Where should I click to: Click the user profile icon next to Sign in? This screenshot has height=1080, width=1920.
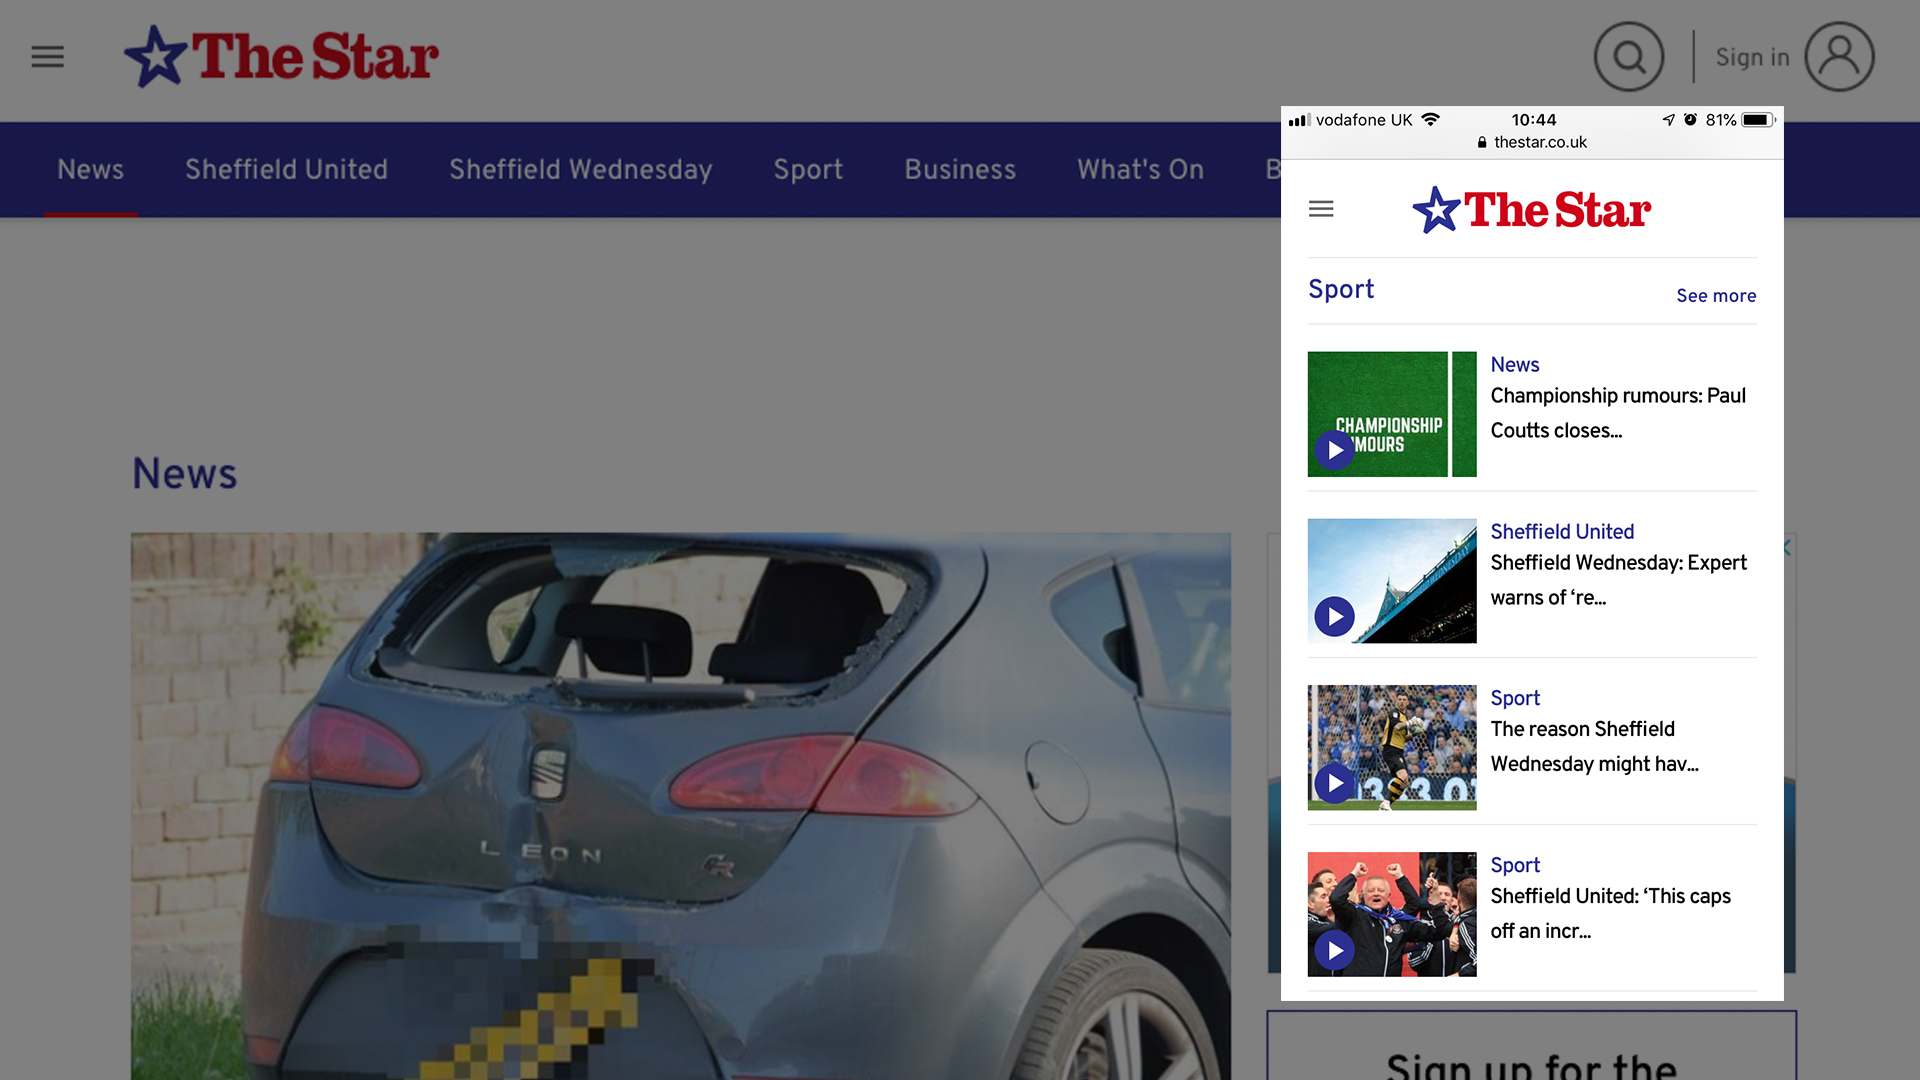tap(1840, 57)
